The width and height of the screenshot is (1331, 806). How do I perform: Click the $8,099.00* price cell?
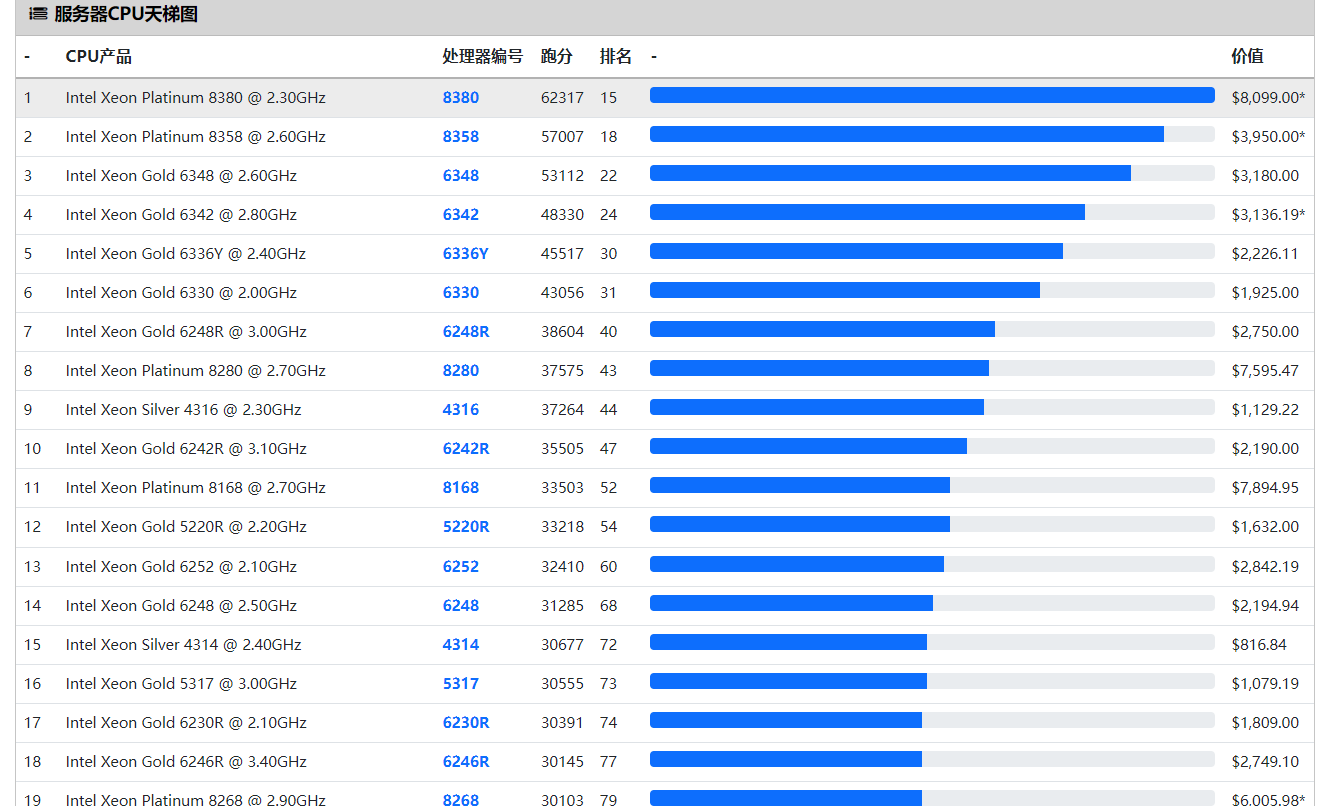click(1268, 98)
